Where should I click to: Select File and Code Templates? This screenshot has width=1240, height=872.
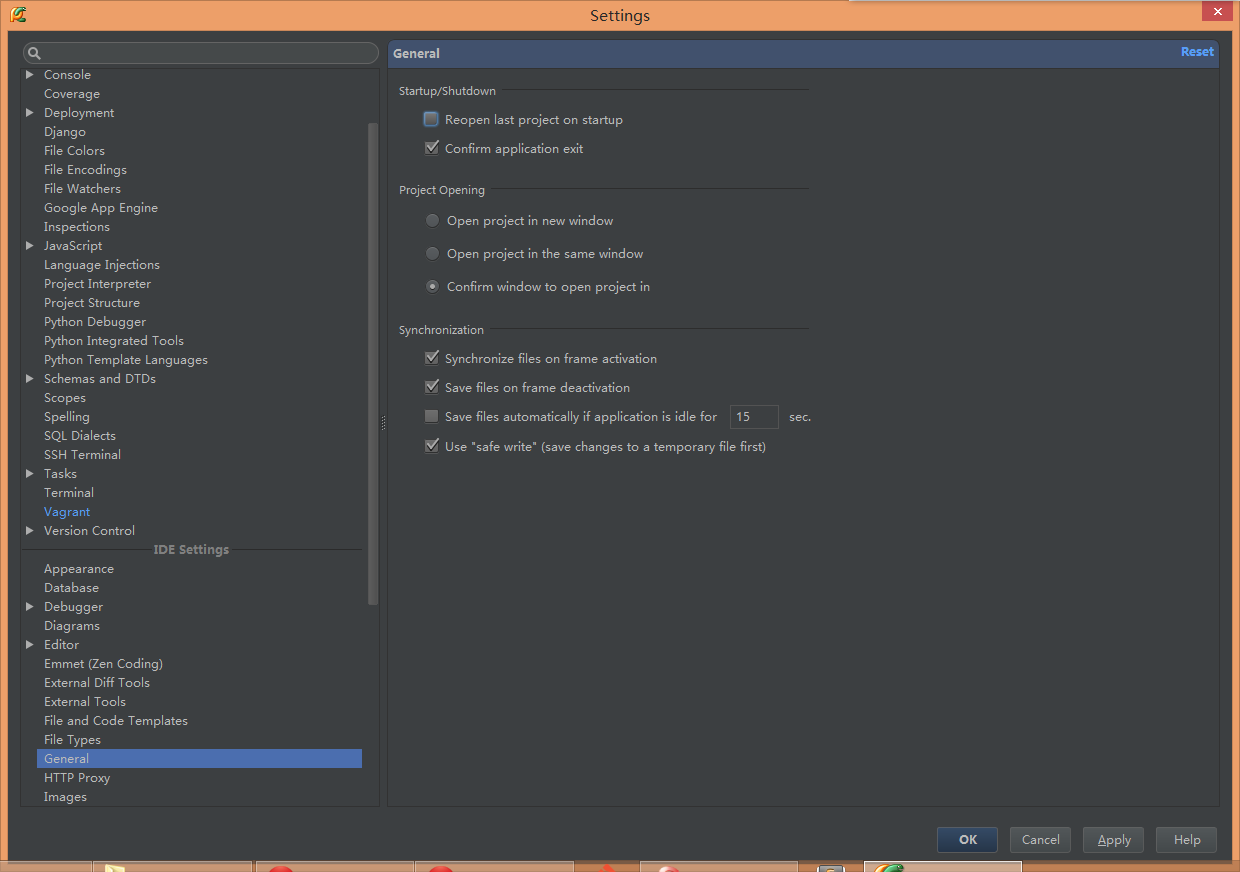tap(116, 721)
